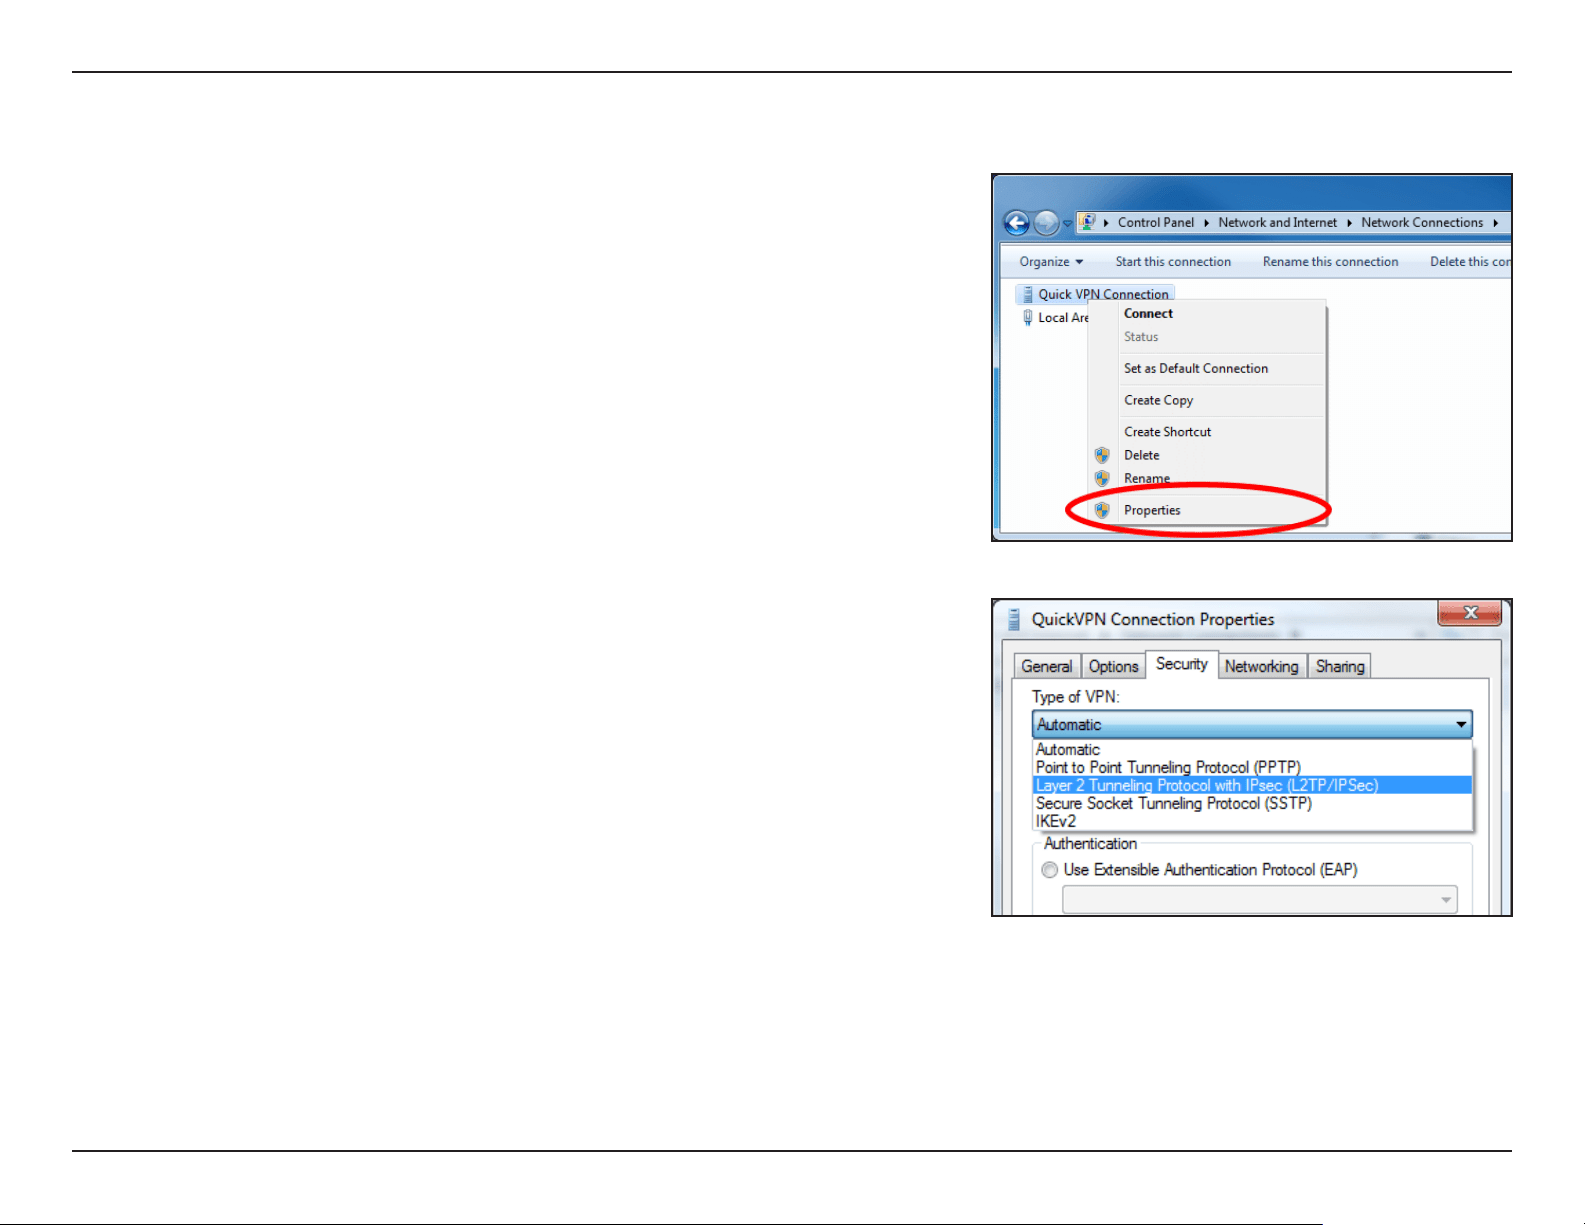This screenshot has height=1225, width=1585.
Task: Click the Local Area connection icon
Action: 1027,317
